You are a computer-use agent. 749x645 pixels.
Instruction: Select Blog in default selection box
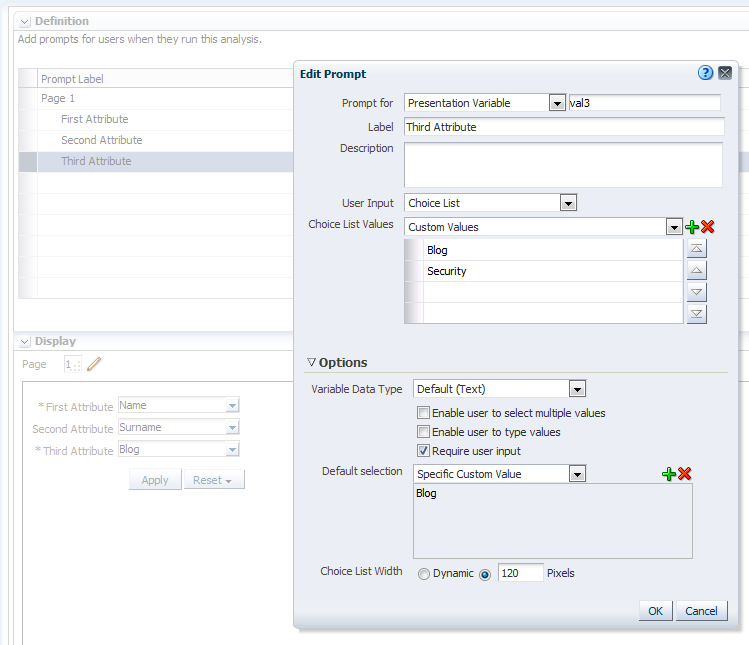click(426, 493)
